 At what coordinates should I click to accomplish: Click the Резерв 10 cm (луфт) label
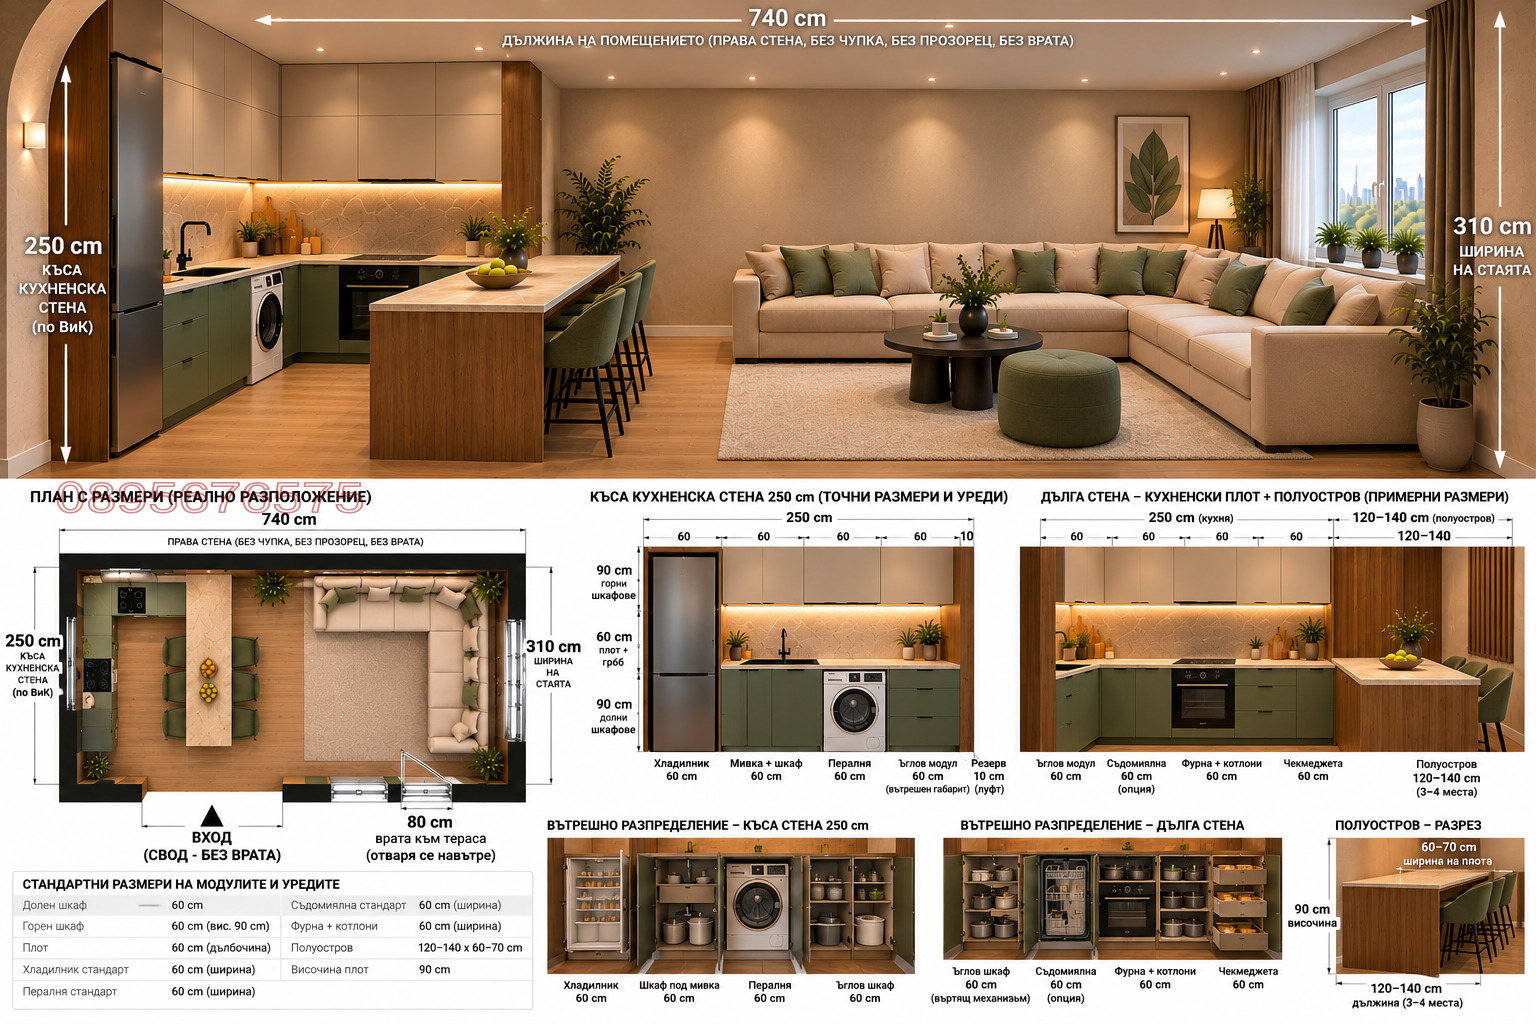[989, 776]
